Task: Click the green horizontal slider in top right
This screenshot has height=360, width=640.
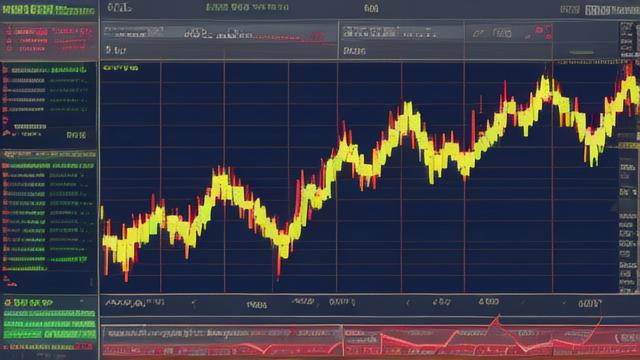Action: point(581,52)
